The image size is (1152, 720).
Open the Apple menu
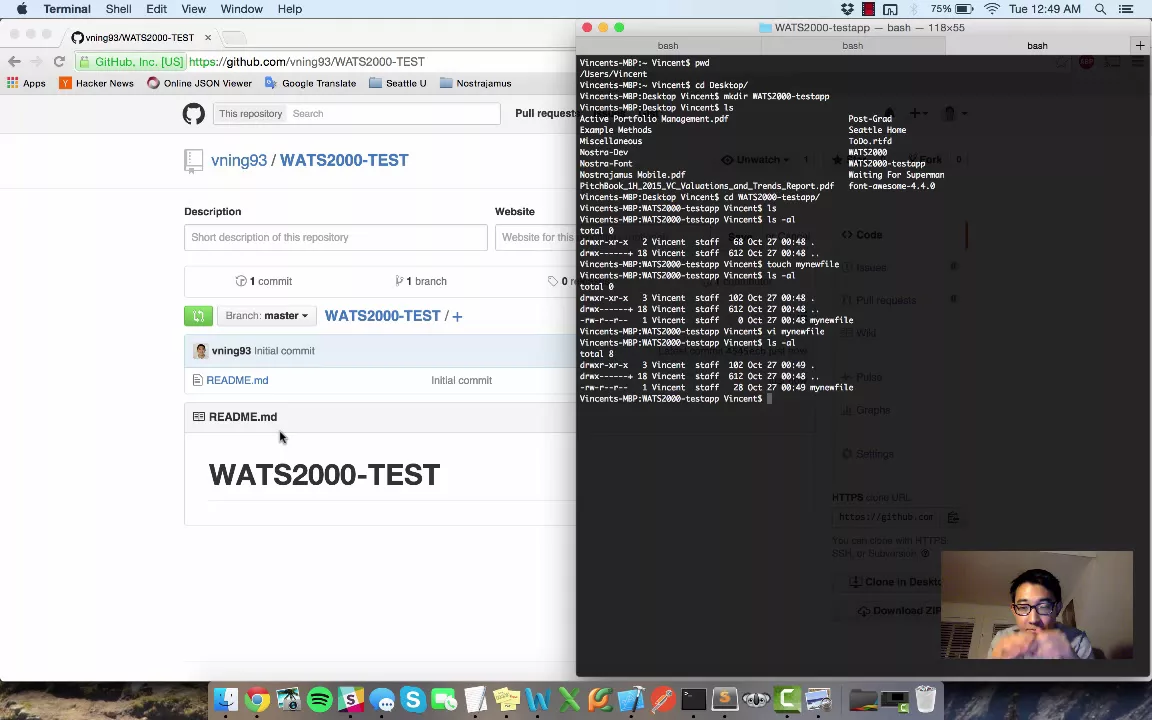coord(21,9)
